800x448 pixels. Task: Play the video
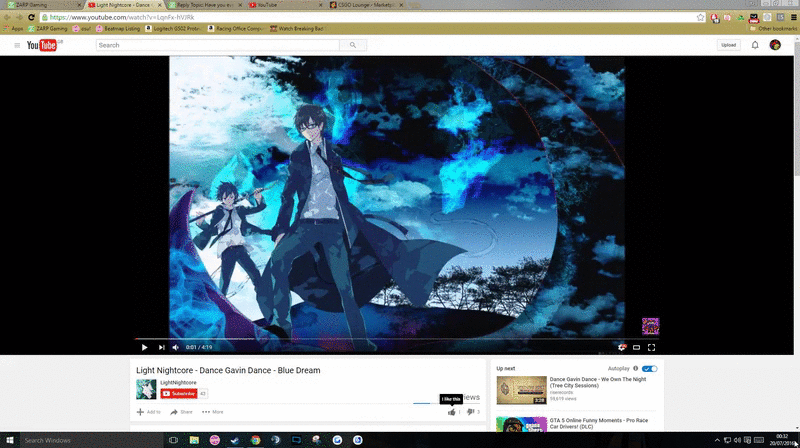144,347
